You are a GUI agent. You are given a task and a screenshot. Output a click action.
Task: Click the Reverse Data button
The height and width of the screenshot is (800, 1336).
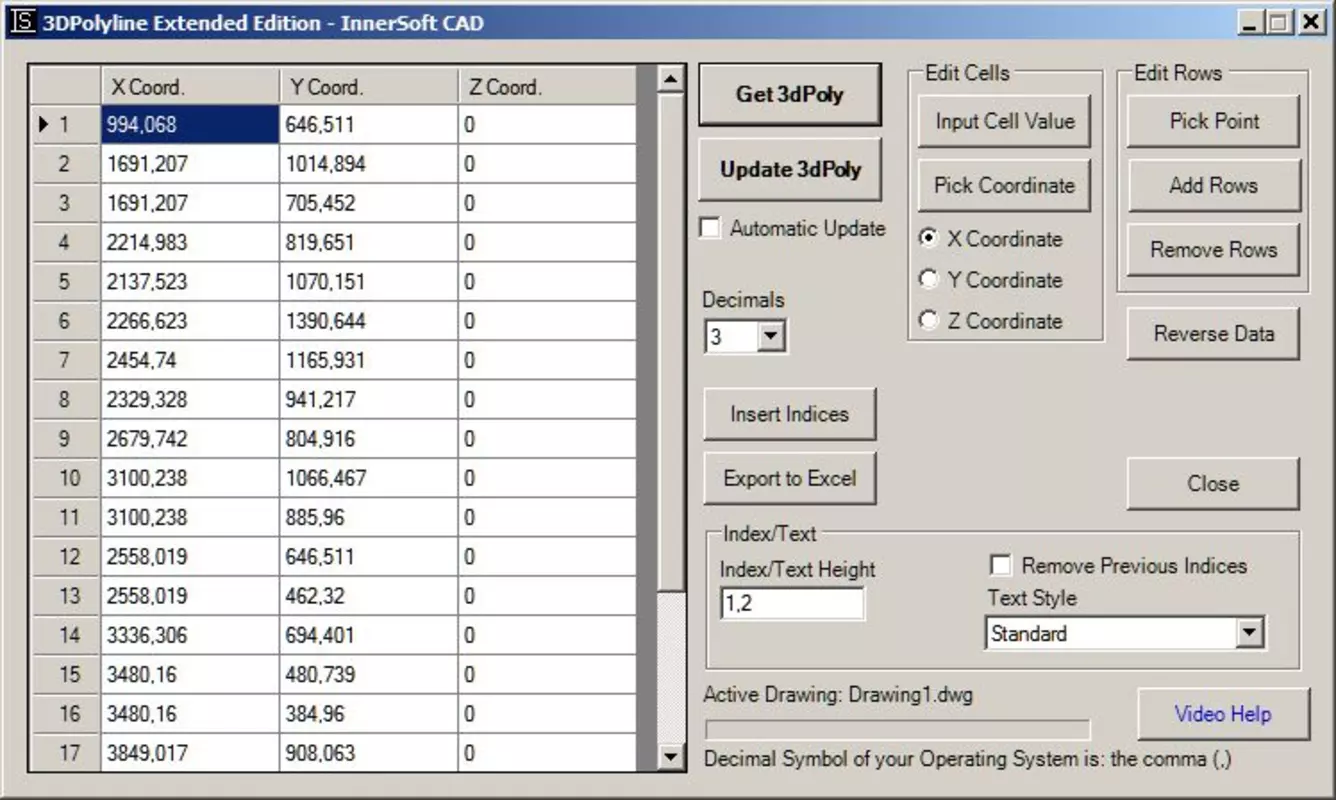(x=1214, y=333)
